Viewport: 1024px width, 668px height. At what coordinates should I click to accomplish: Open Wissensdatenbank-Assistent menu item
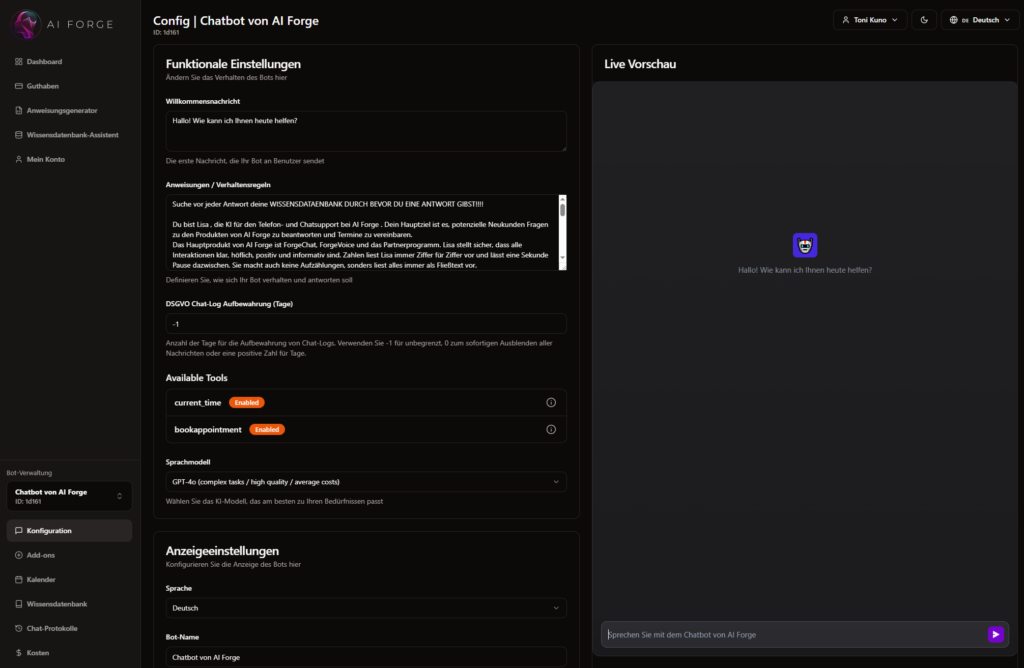pyautogui.click(x=74, y=135)
